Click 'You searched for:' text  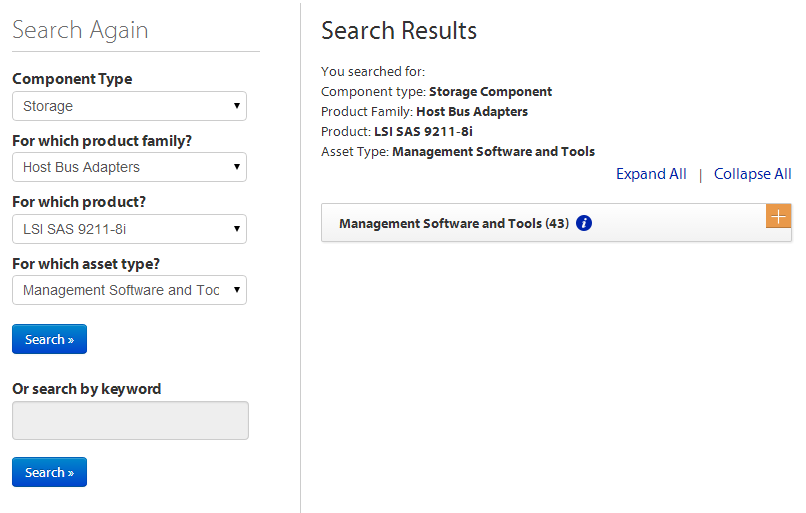(373, 71)
